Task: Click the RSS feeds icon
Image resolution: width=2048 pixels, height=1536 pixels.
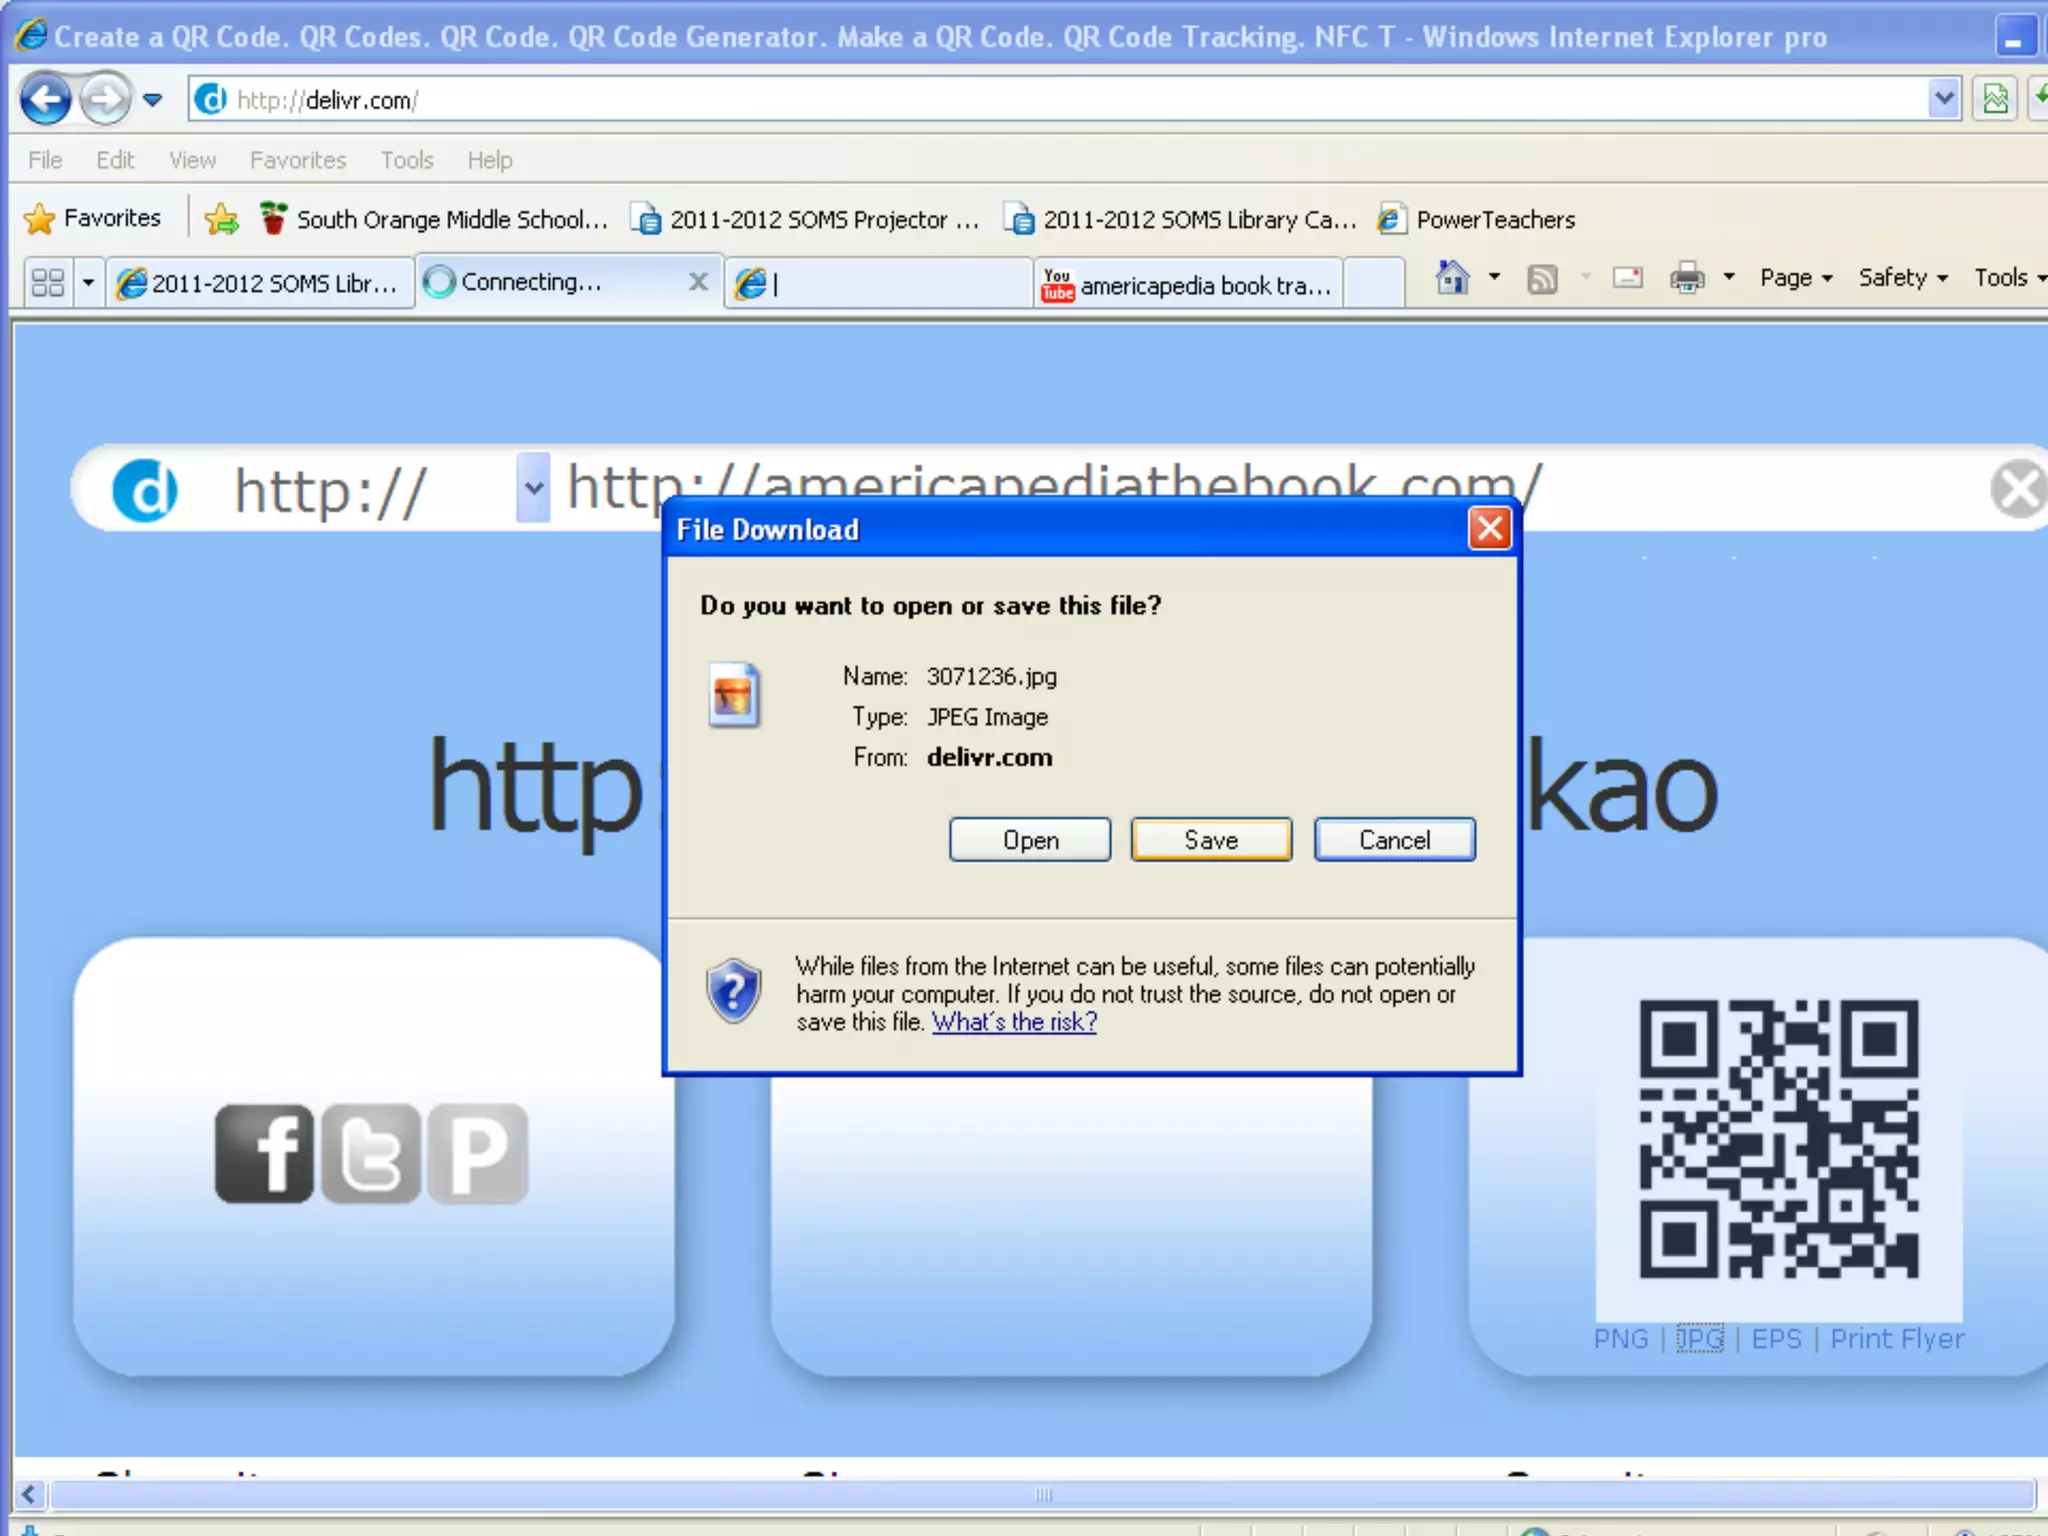Action: 1542,279
